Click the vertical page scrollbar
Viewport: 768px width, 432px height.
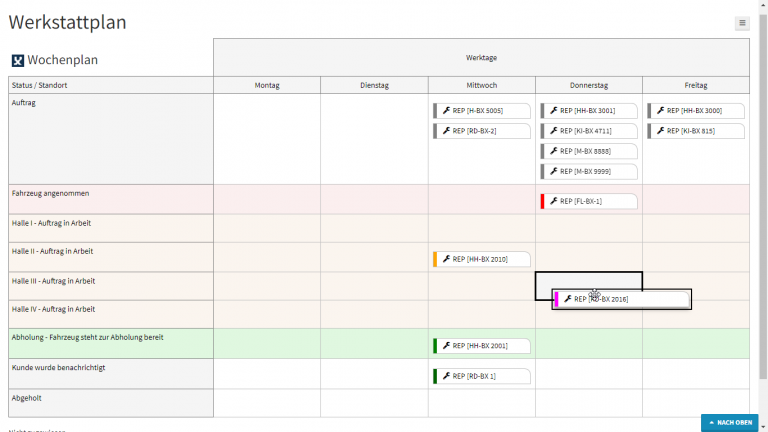tap(763, 196)
